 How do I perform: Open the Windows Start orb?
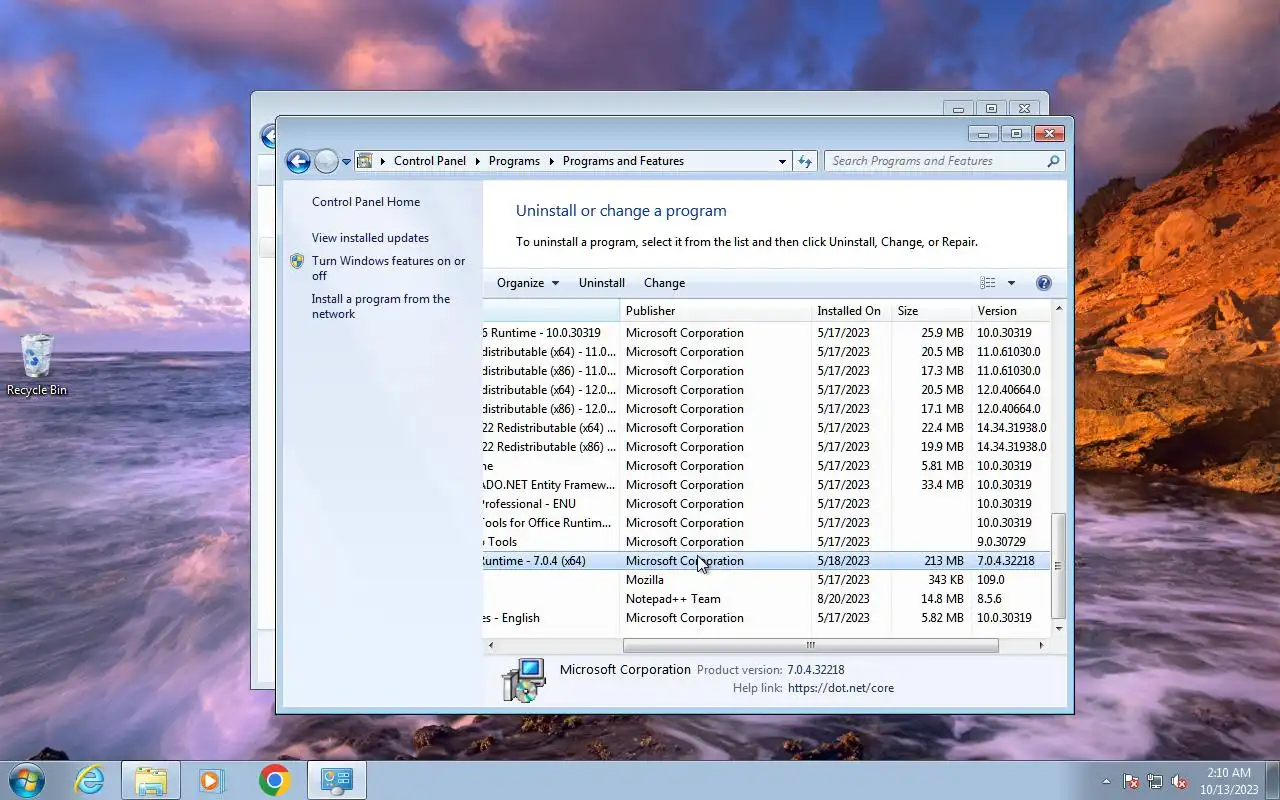(x=25, y=780)
